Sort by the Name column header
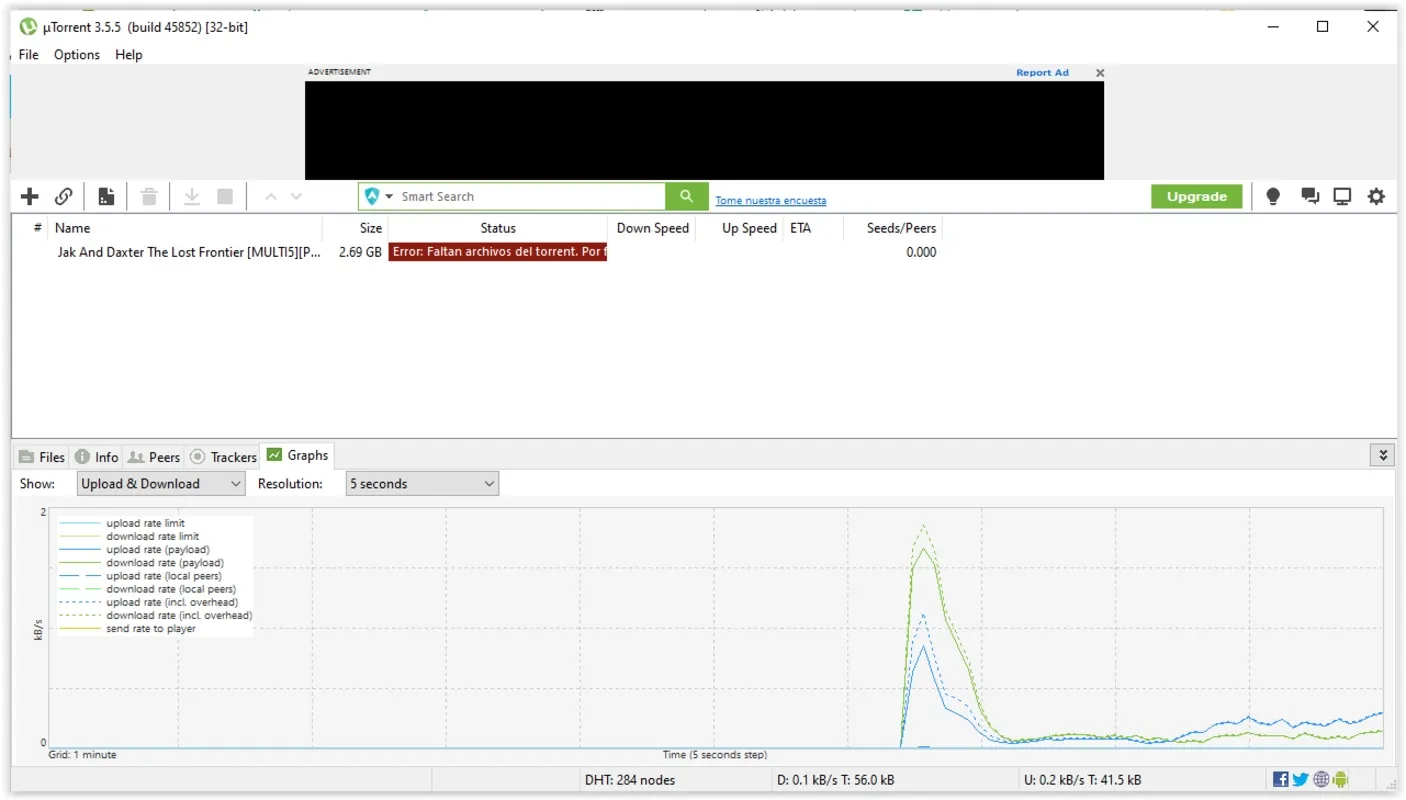 185,228
